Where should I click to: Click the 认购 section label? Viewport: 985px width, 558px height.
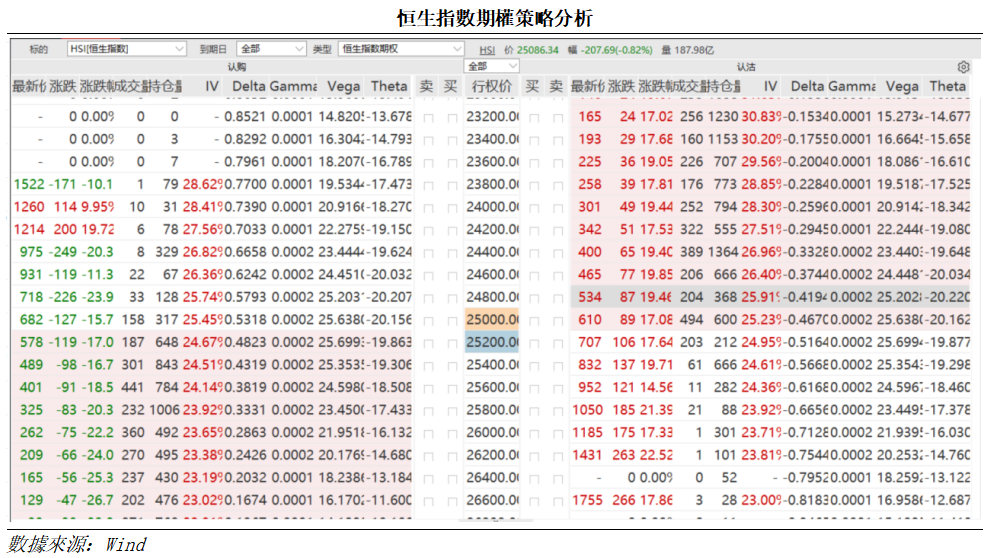point(237,67)
